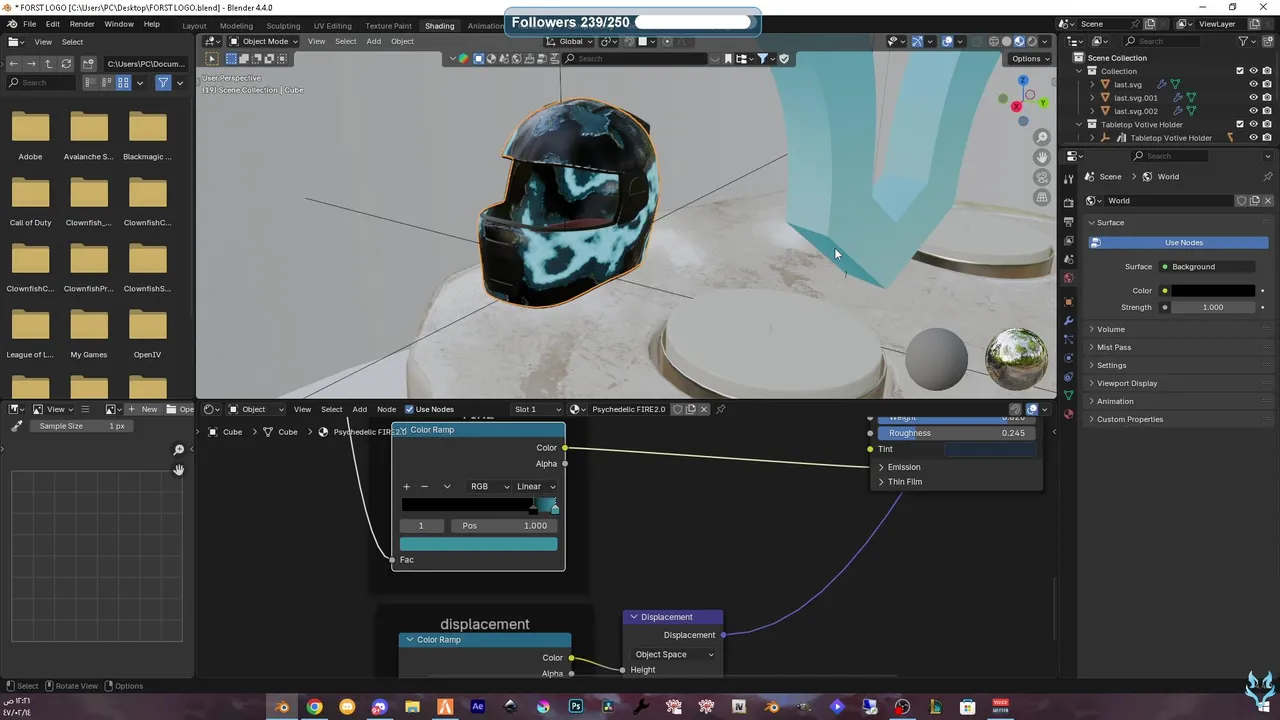Open the Output properties tab (printer icon)
This screenshot has width=1280, height=720.
point(1069,221)
